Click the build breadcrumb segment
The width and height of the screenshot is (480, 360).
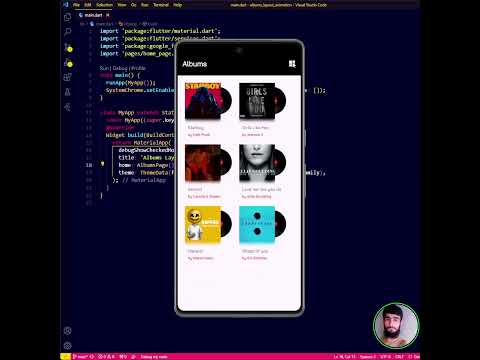click(x=149, y=24)
